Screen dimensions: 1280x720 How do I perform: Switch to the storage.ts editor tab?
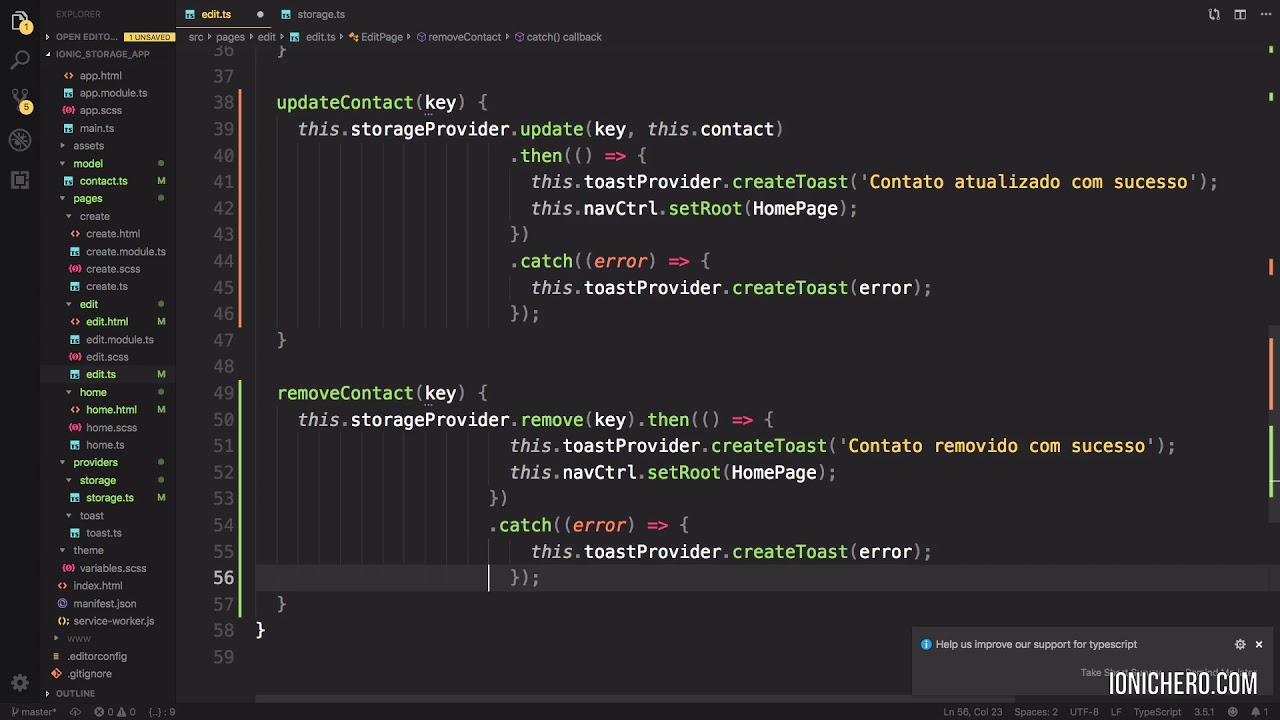point(320,14)
